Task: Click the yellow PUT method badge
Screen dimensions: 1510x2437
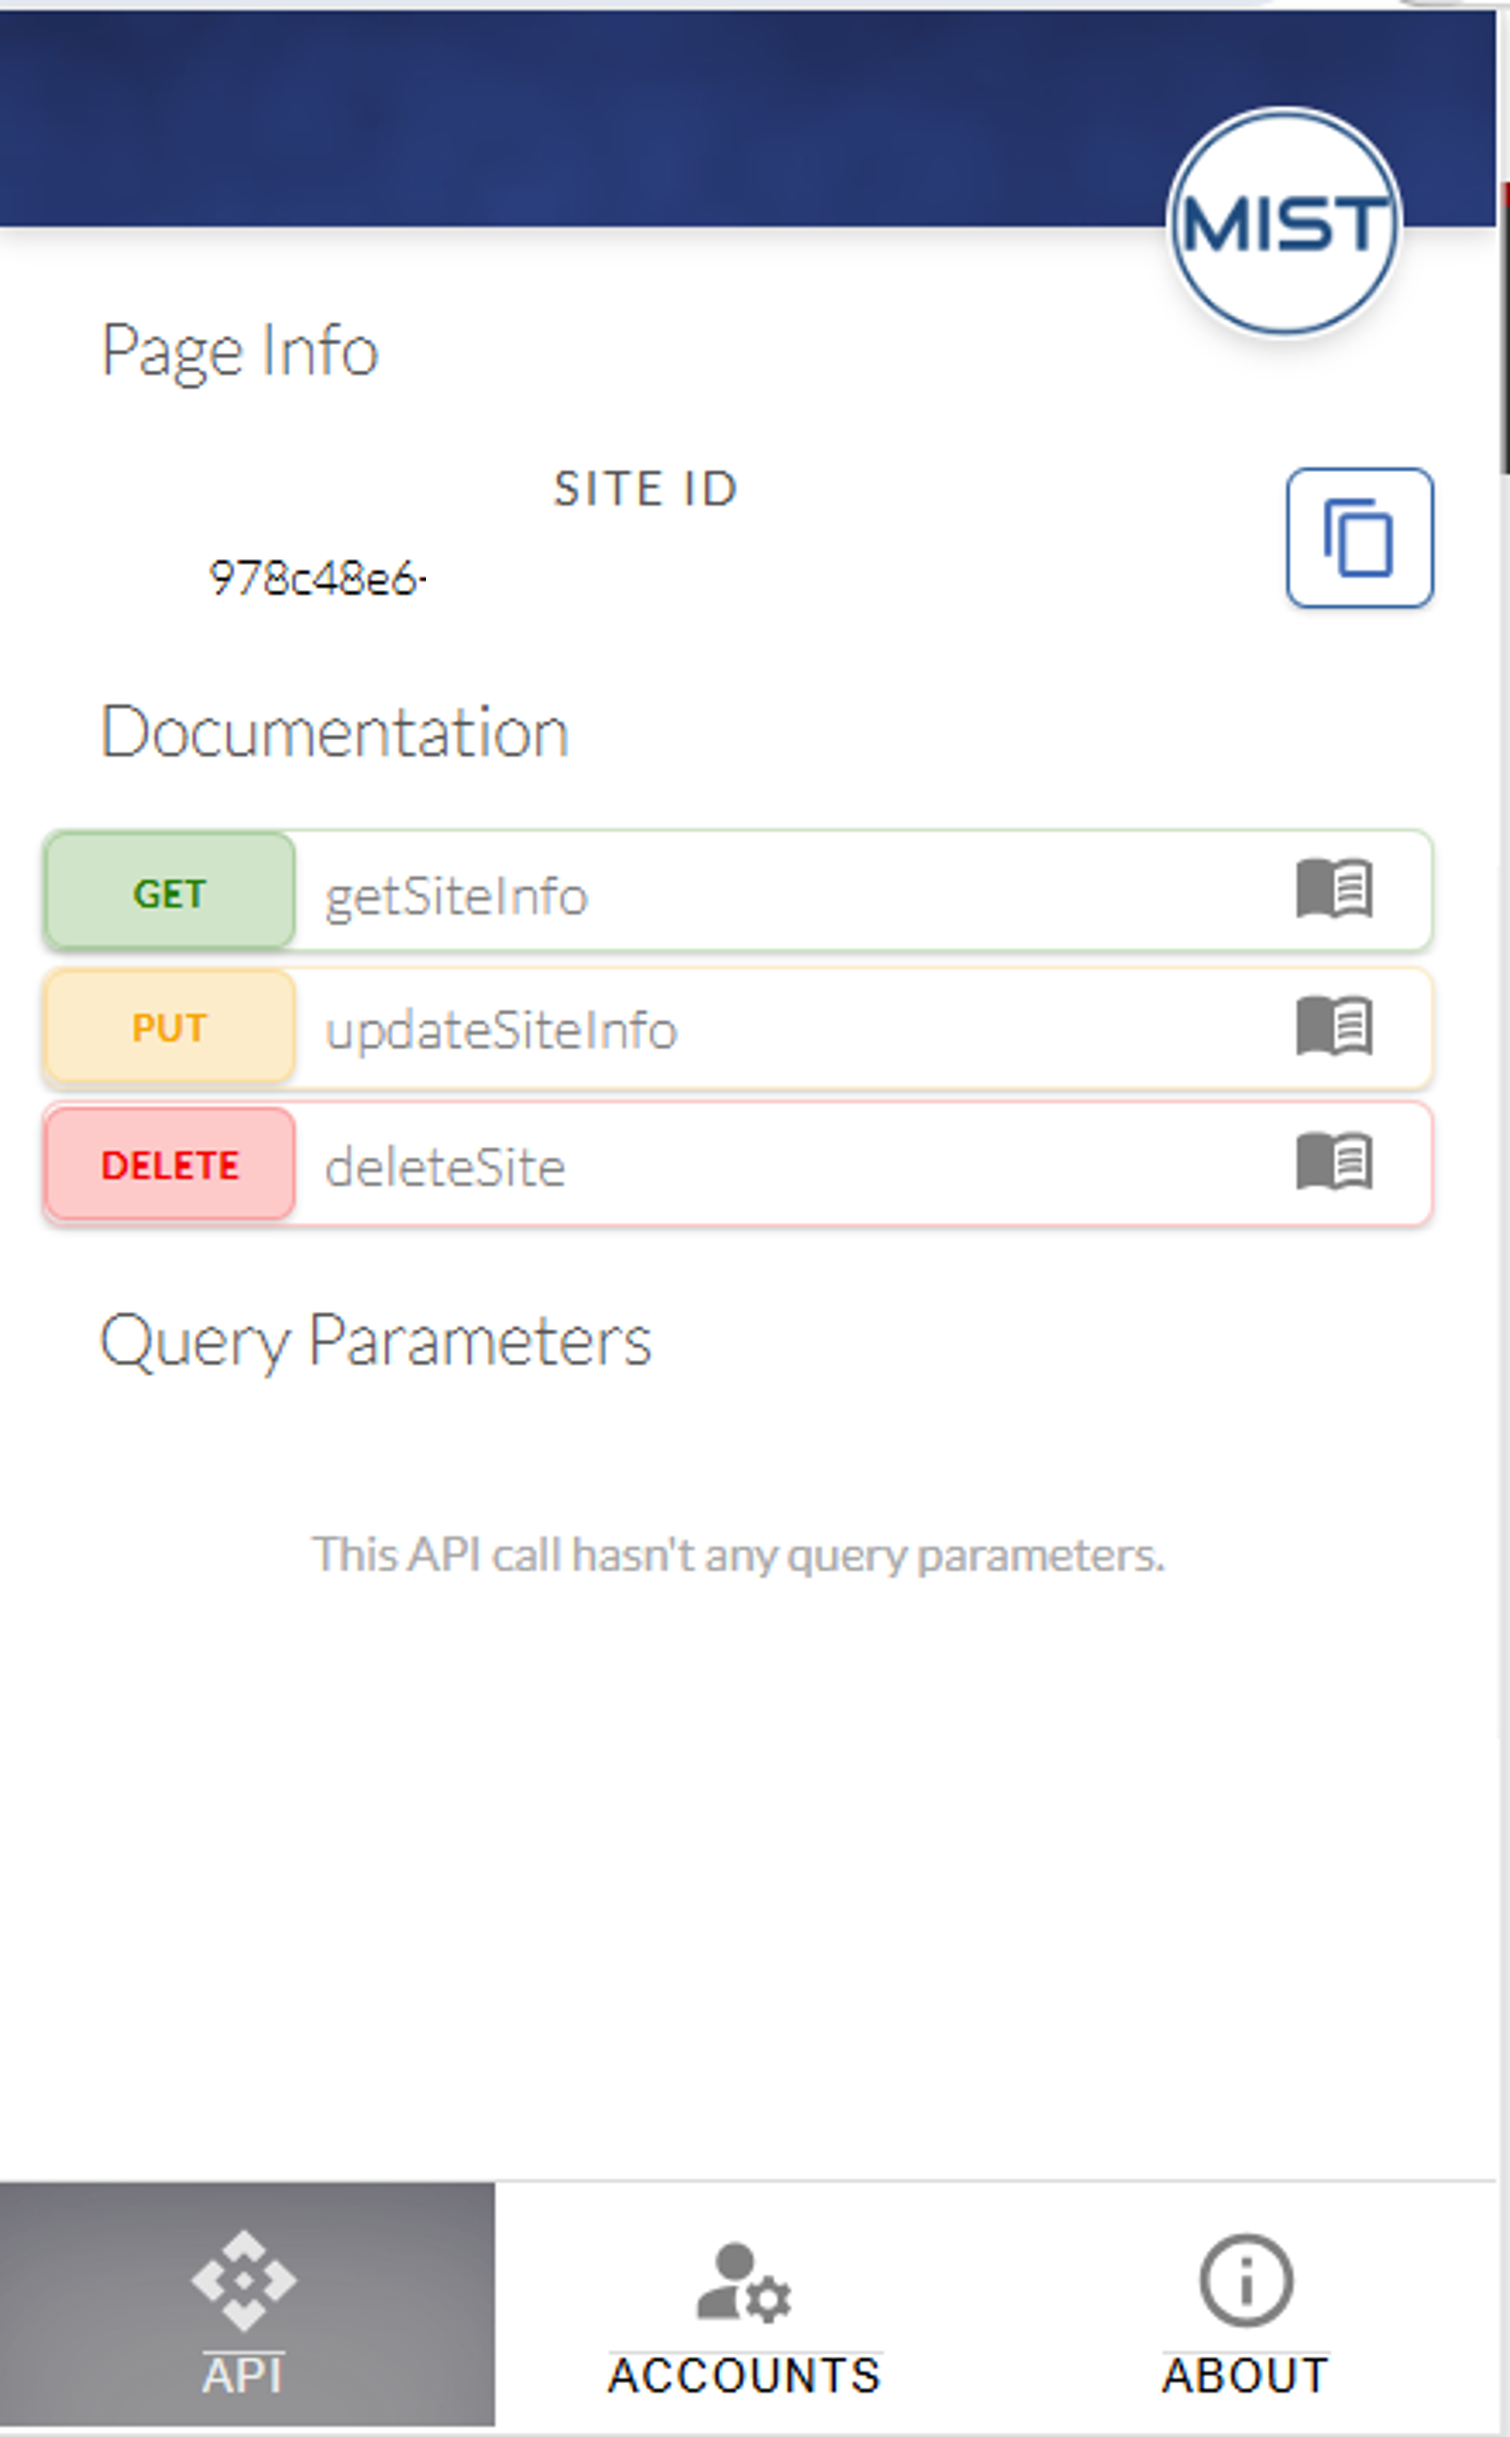Action: 170,1028
